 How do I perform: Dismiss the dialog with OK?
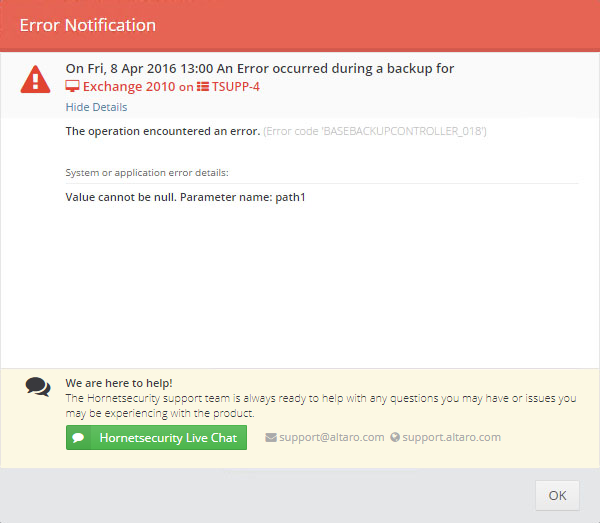tap(557, 495)
